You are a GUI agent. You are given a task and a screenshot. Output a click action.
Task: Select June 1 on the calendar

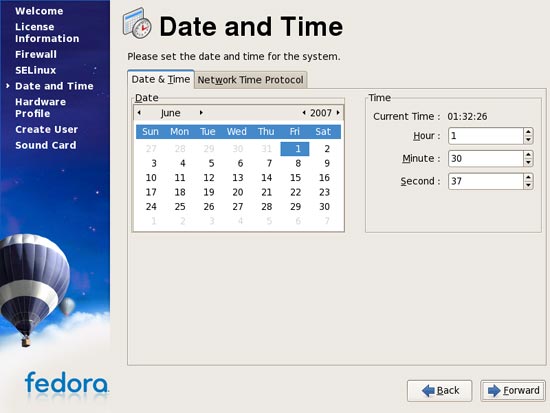(295, 149)
